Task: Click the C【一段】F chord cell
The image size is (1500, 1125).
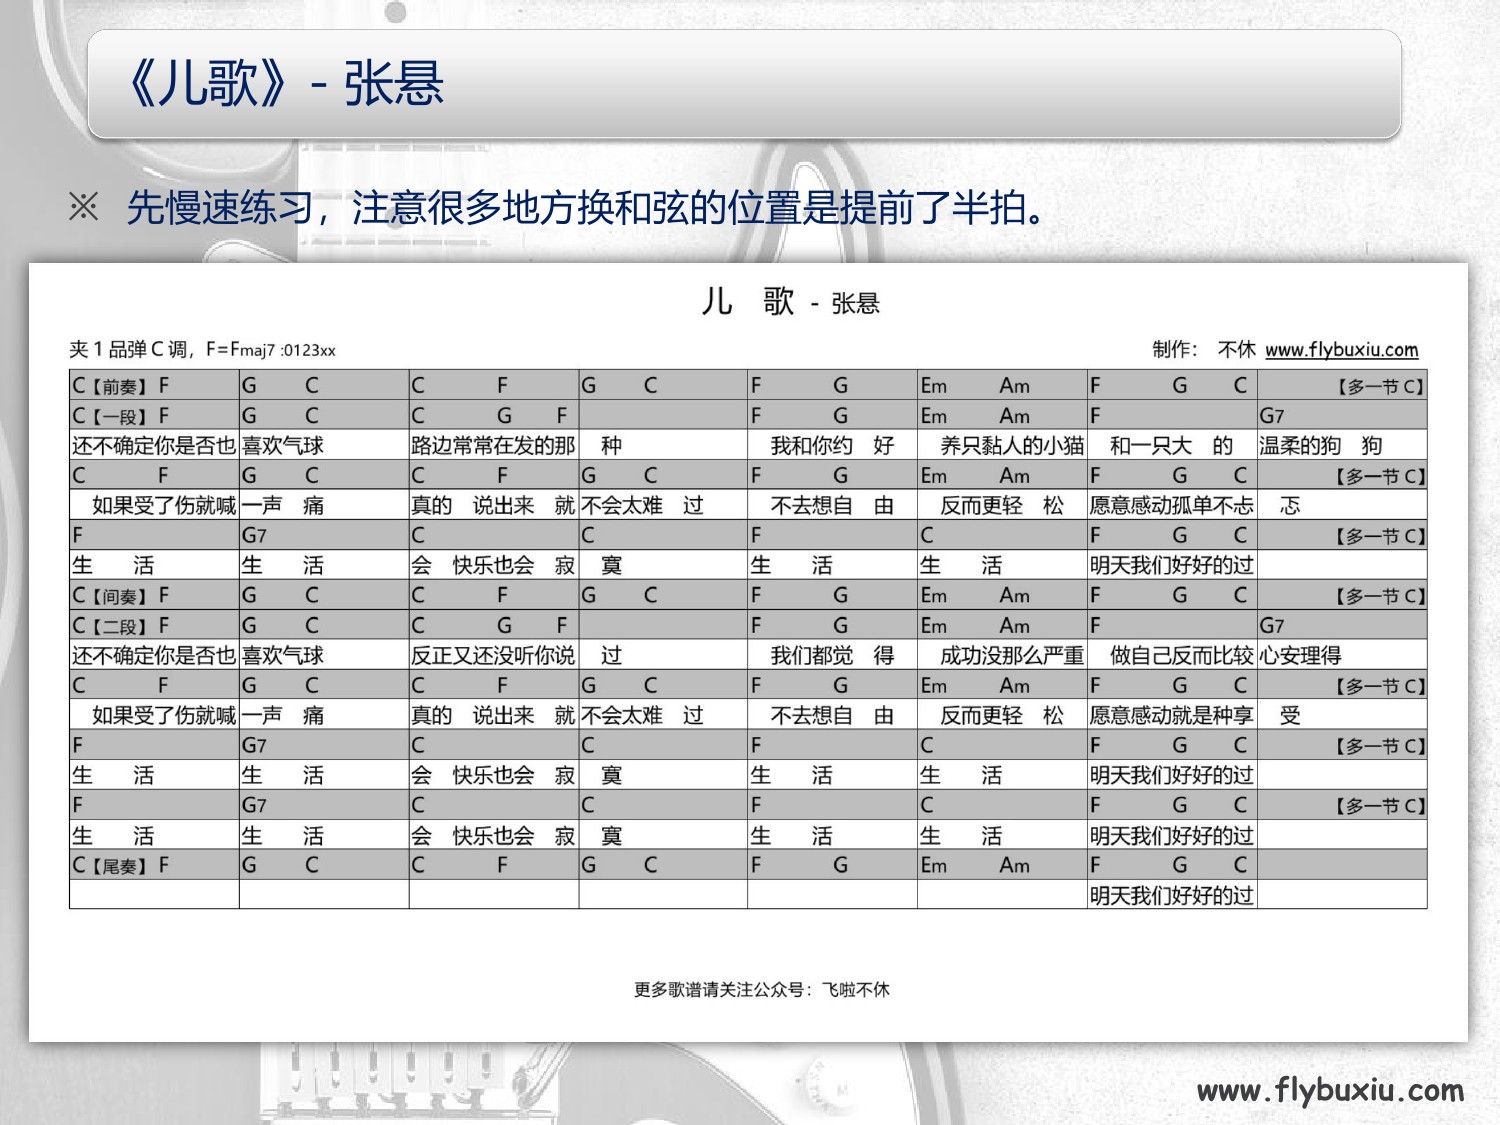Action: tap(154, 415)
